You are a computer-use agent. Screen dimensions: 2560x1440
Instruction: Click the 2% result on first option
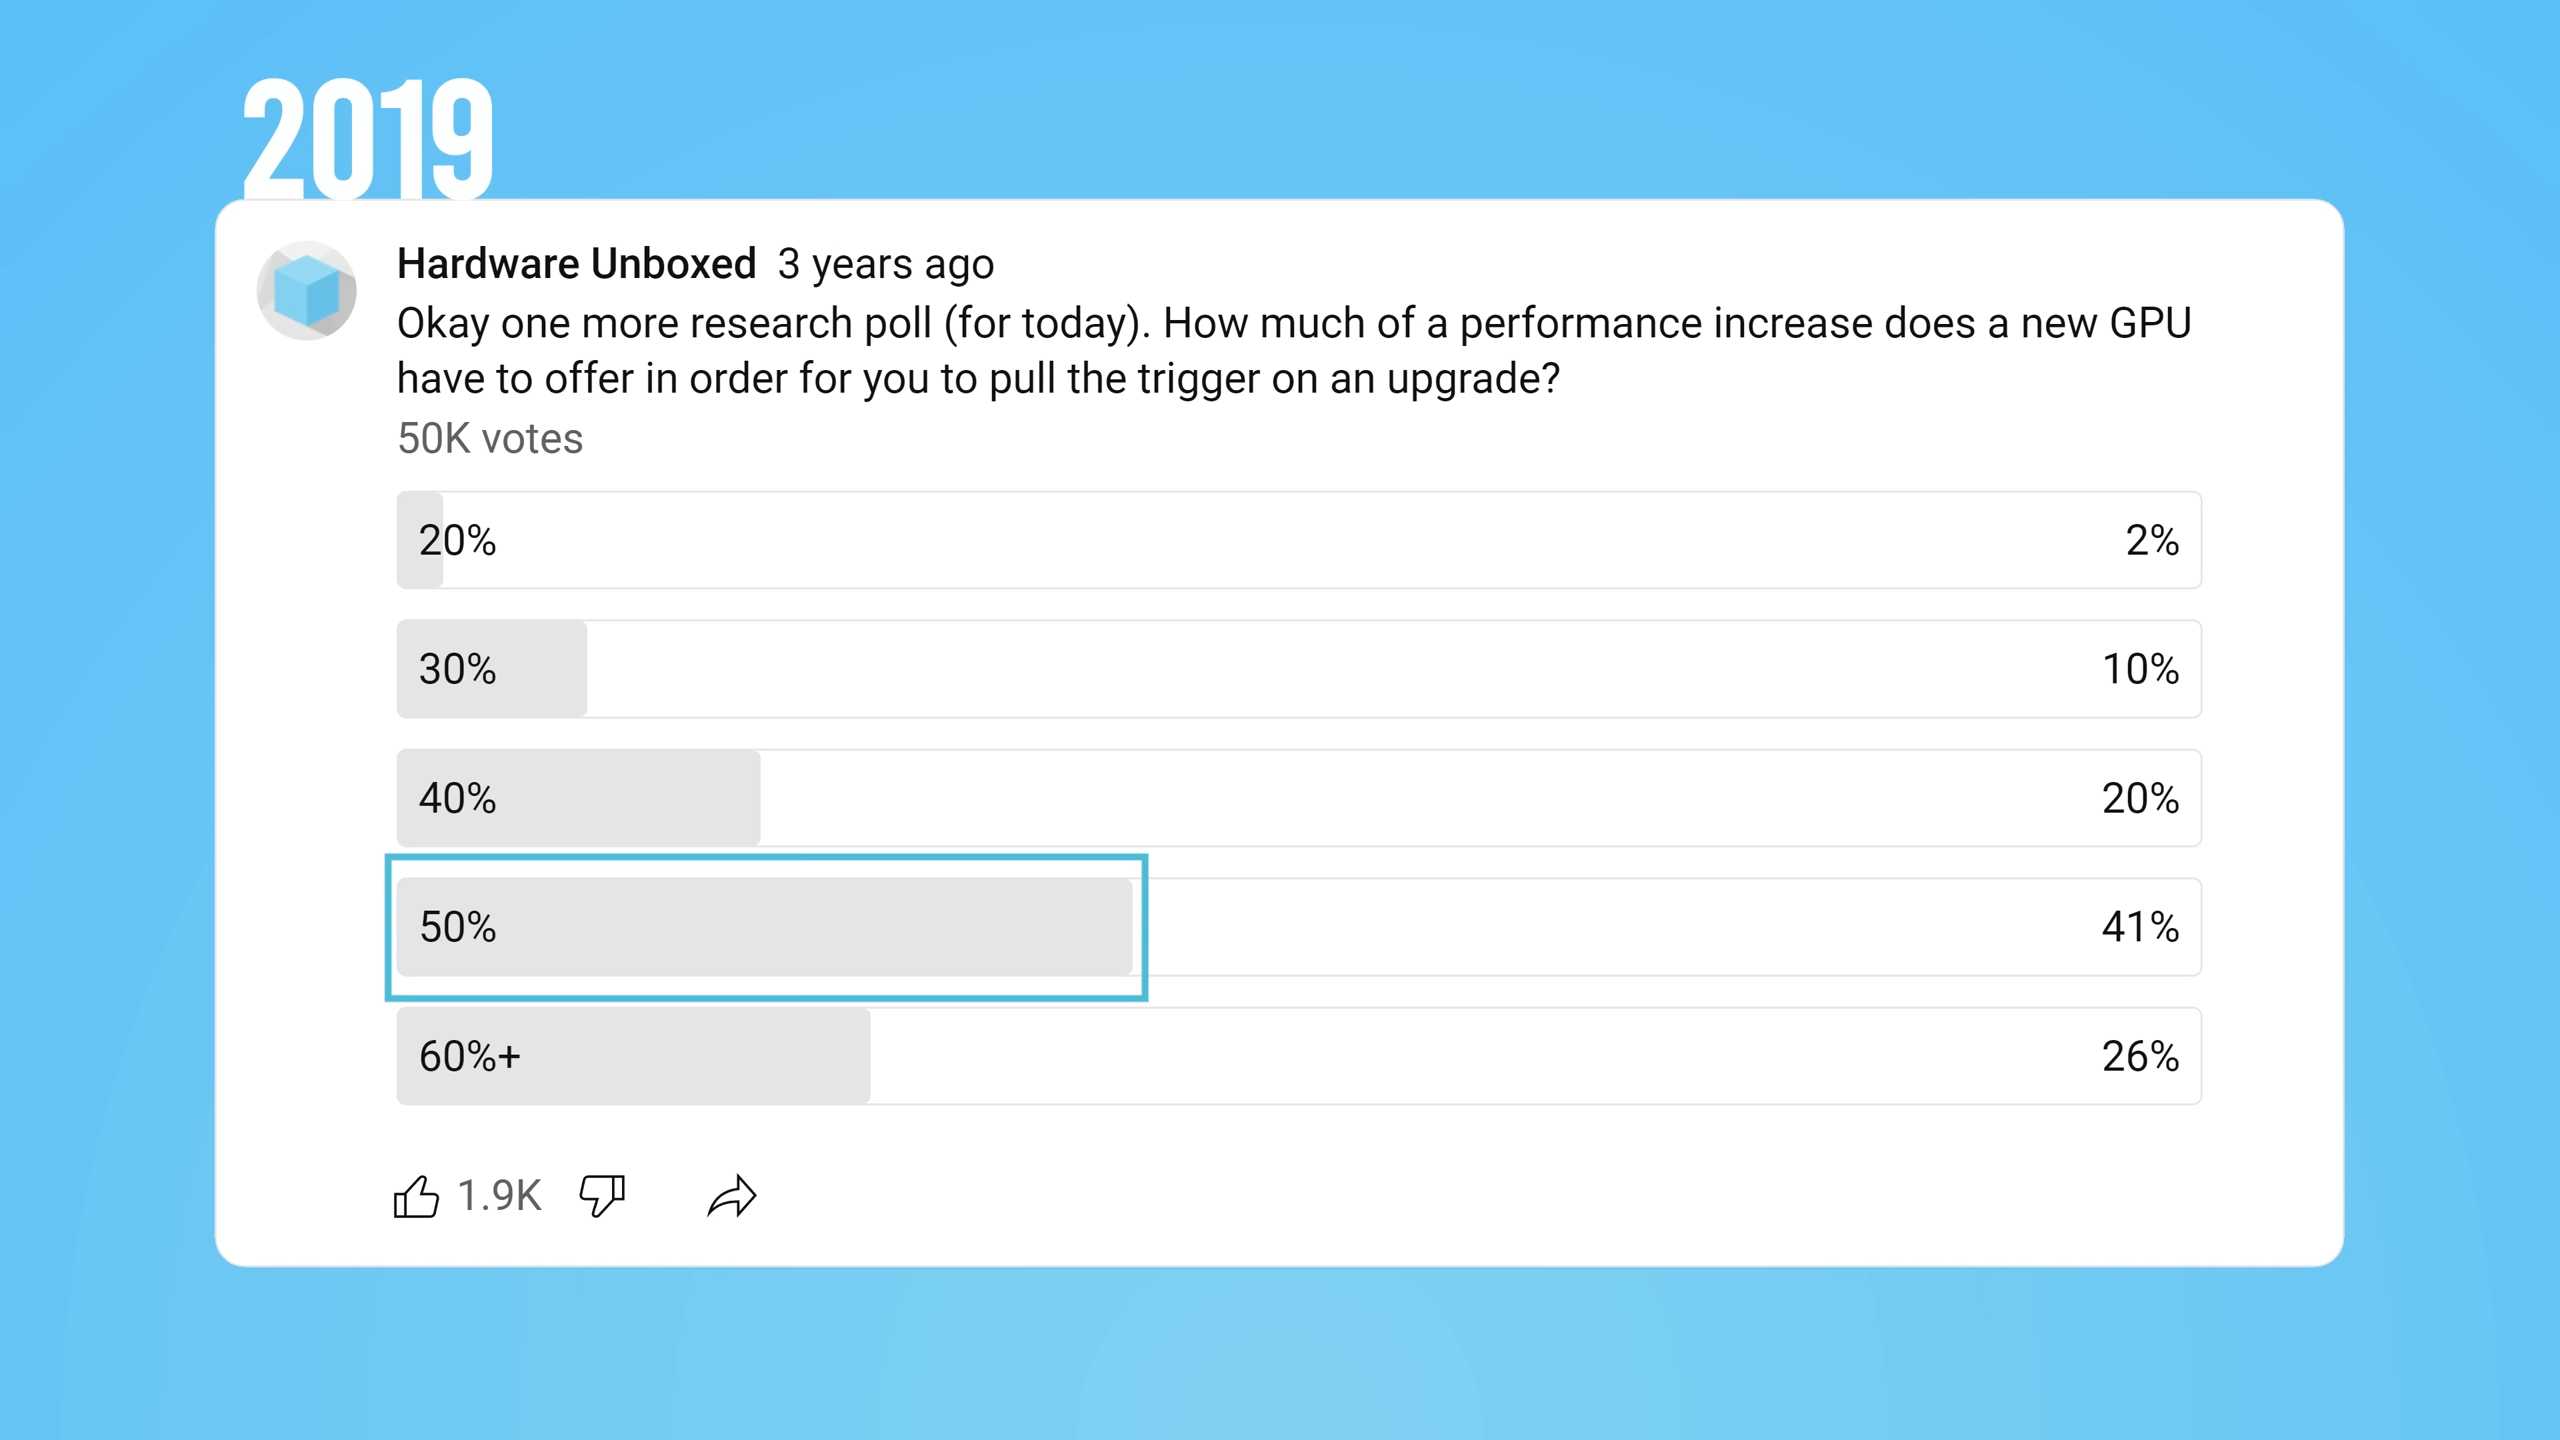click(x=2152, y=541)
